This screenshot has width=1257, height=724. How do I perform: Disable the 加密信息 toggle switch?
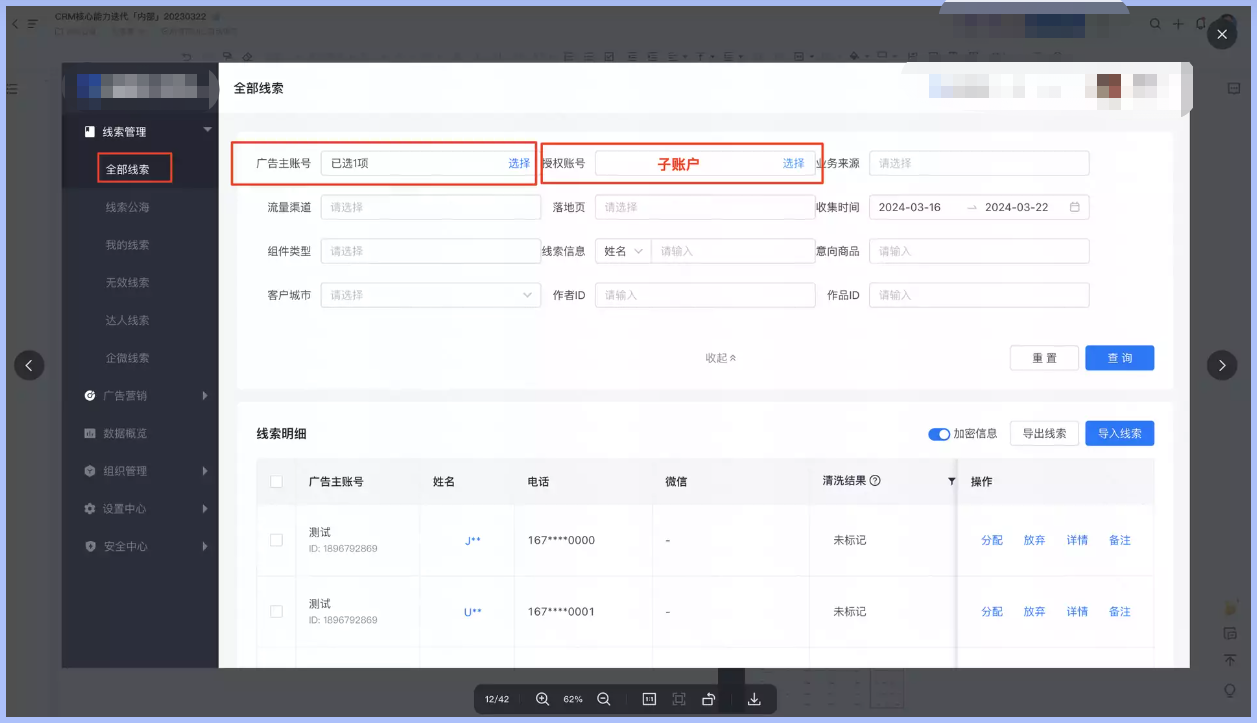click(938, 434)
